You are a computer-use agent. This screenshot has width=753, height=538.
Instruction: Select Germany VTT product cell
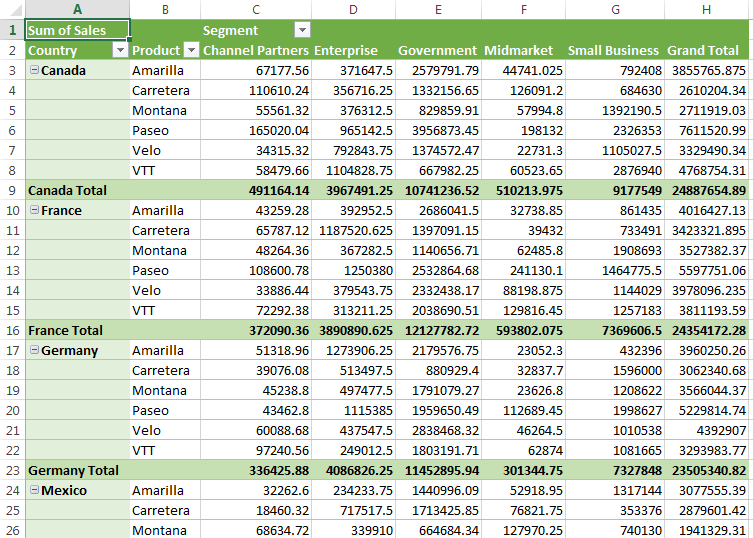pyautogui.click(x=165, y=450)
